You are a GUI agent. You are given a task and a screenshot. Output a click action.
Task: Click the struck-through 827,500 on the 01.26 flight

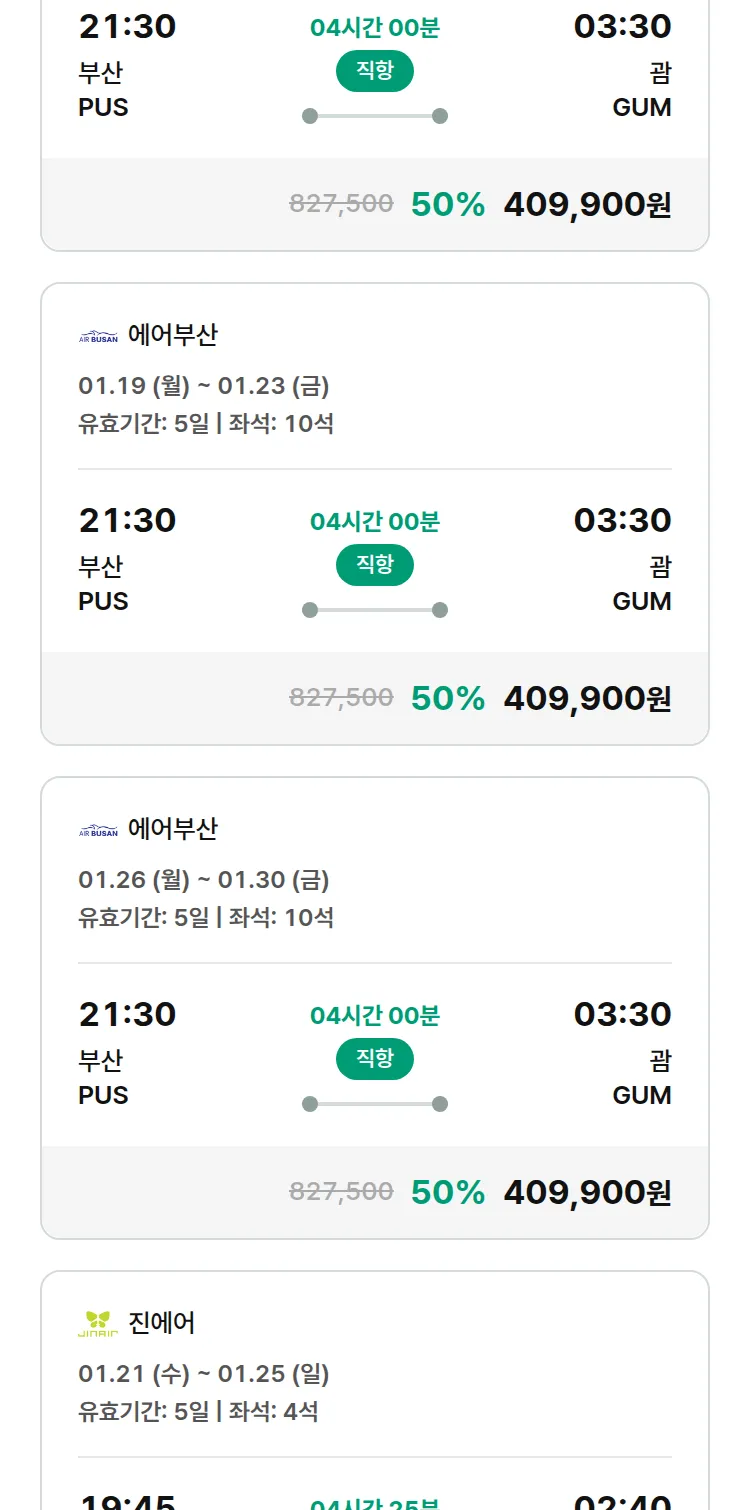point(341,1191)
